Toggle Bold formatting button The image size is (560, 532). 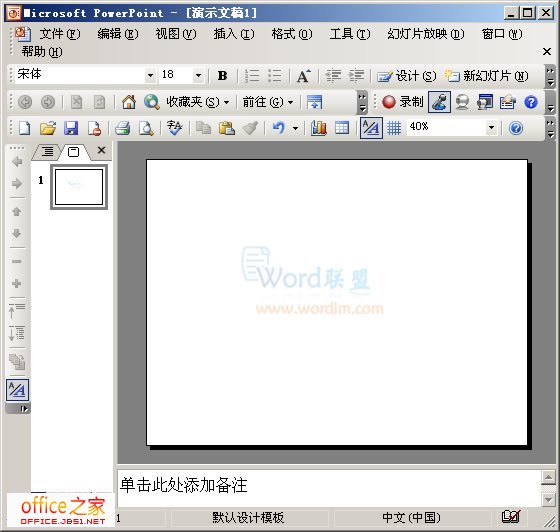pos(222,76)
